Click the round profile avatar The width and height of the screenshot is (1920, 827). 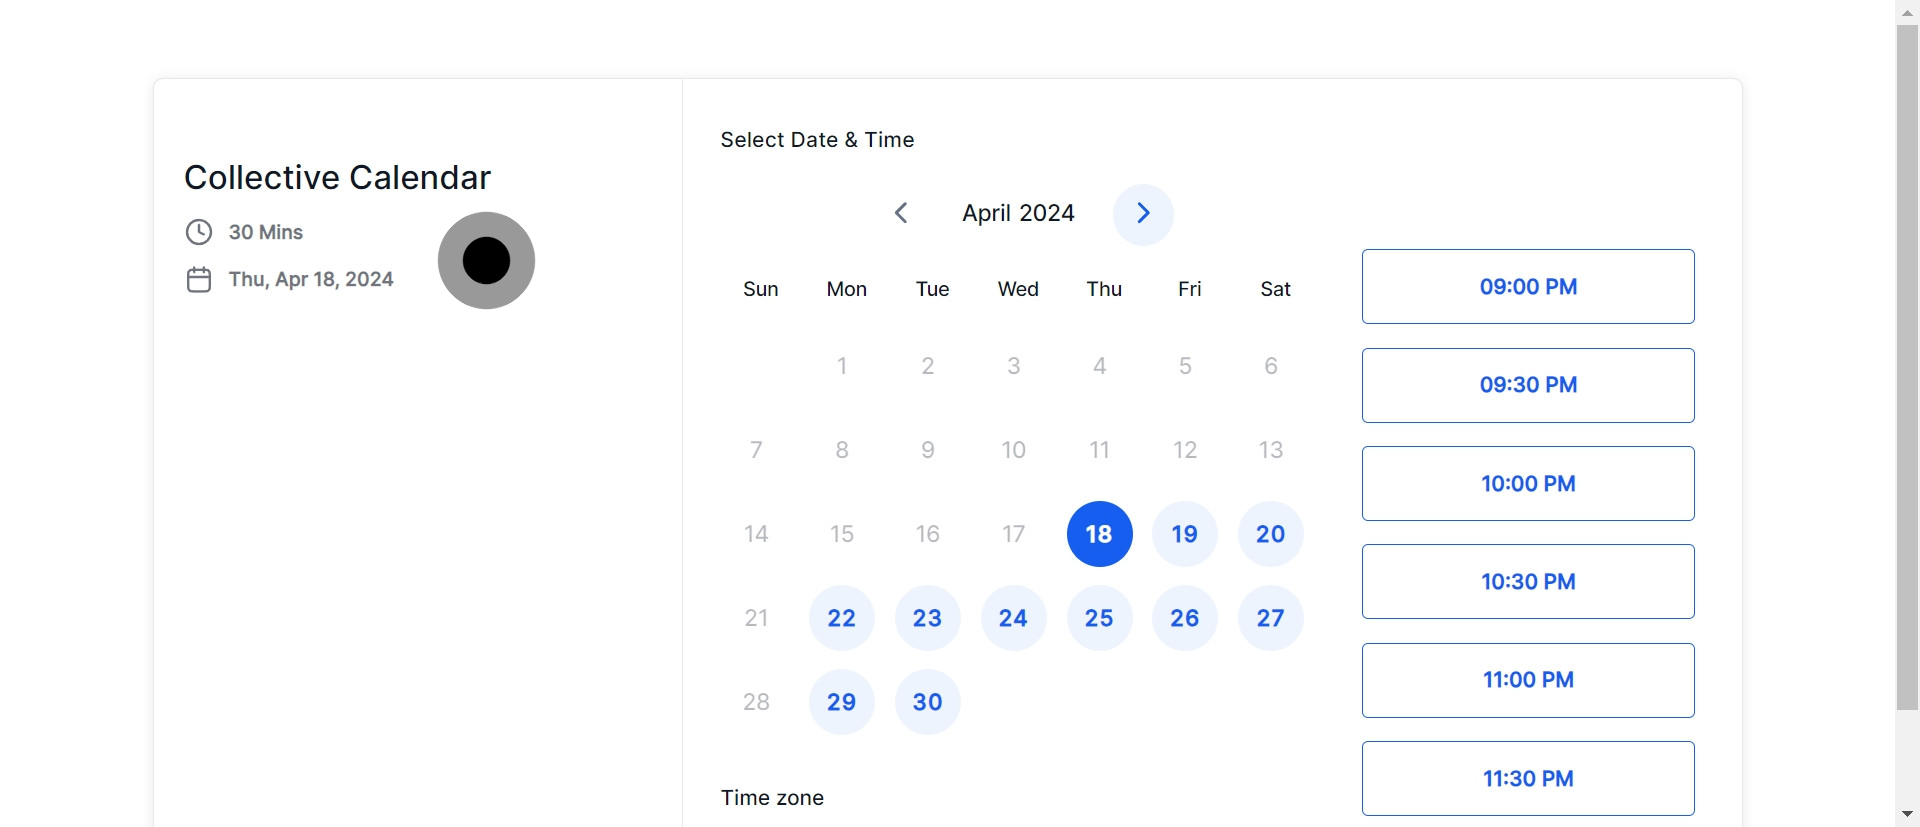[x=486, y=260]
